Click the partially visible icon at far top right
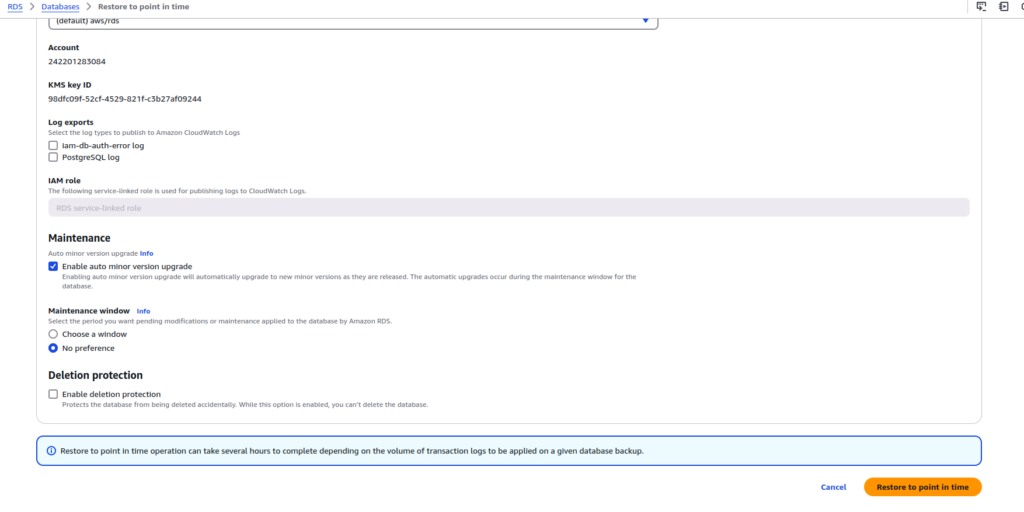1024x512 pixels. (1021, 7)
